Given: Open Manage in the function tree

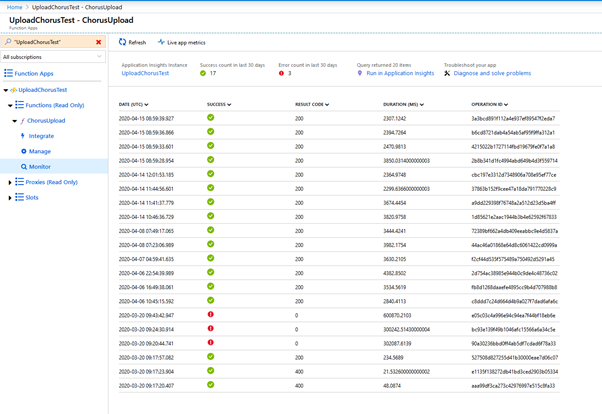Looking at the screenshot, I should (40, 151).
